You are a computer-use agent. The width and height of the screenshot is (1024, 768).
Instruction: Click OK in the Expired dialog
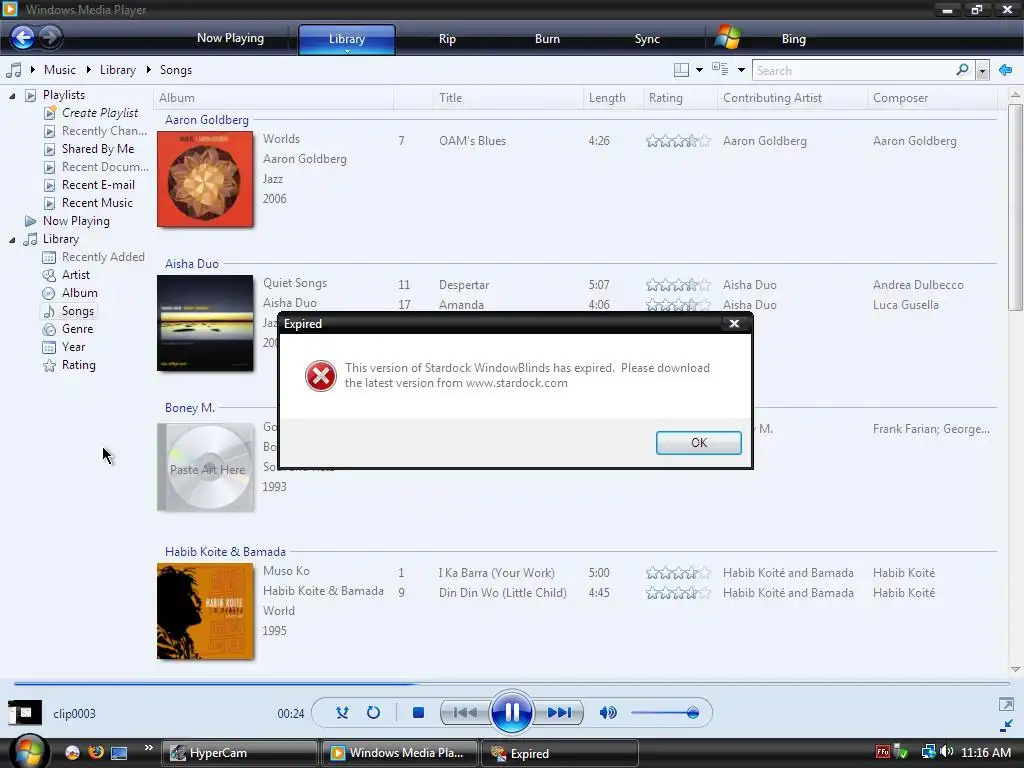point(699,443)
